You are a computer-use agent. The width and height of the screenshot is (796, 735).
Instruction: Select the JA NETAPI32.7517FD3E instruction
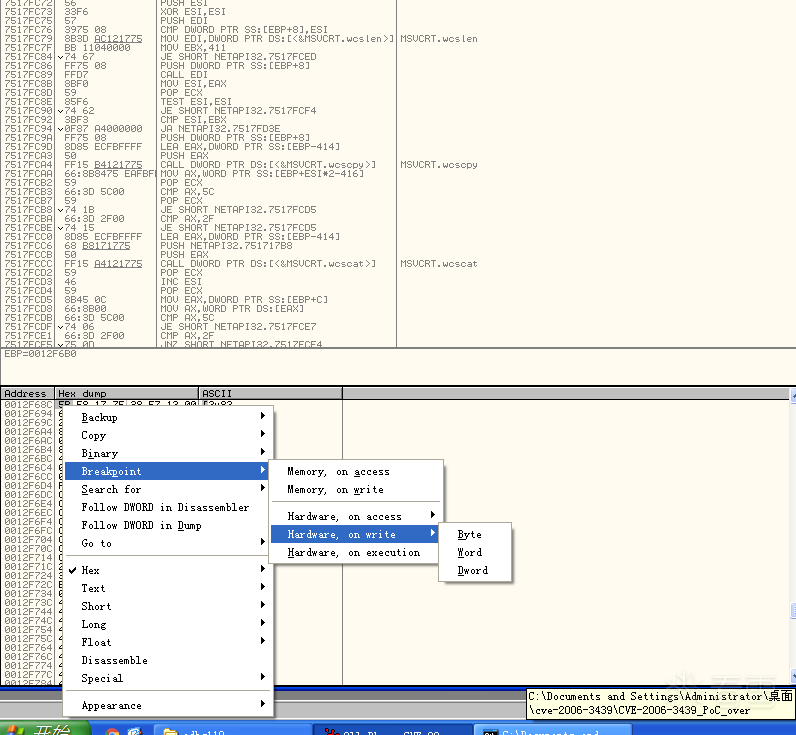pyautogui.click(x=220, y=128)
